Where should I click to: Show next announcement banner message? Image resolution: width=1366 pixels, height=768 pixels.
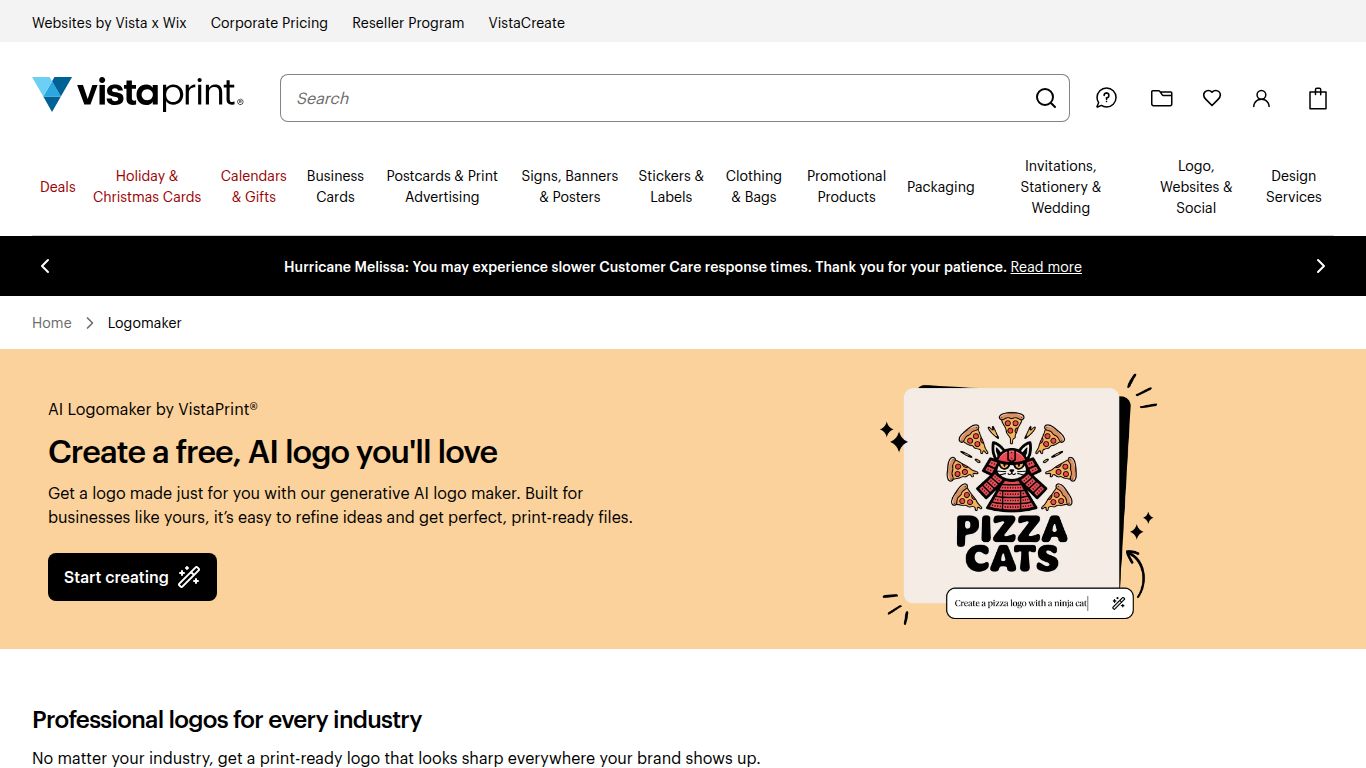click(1320, 266)
